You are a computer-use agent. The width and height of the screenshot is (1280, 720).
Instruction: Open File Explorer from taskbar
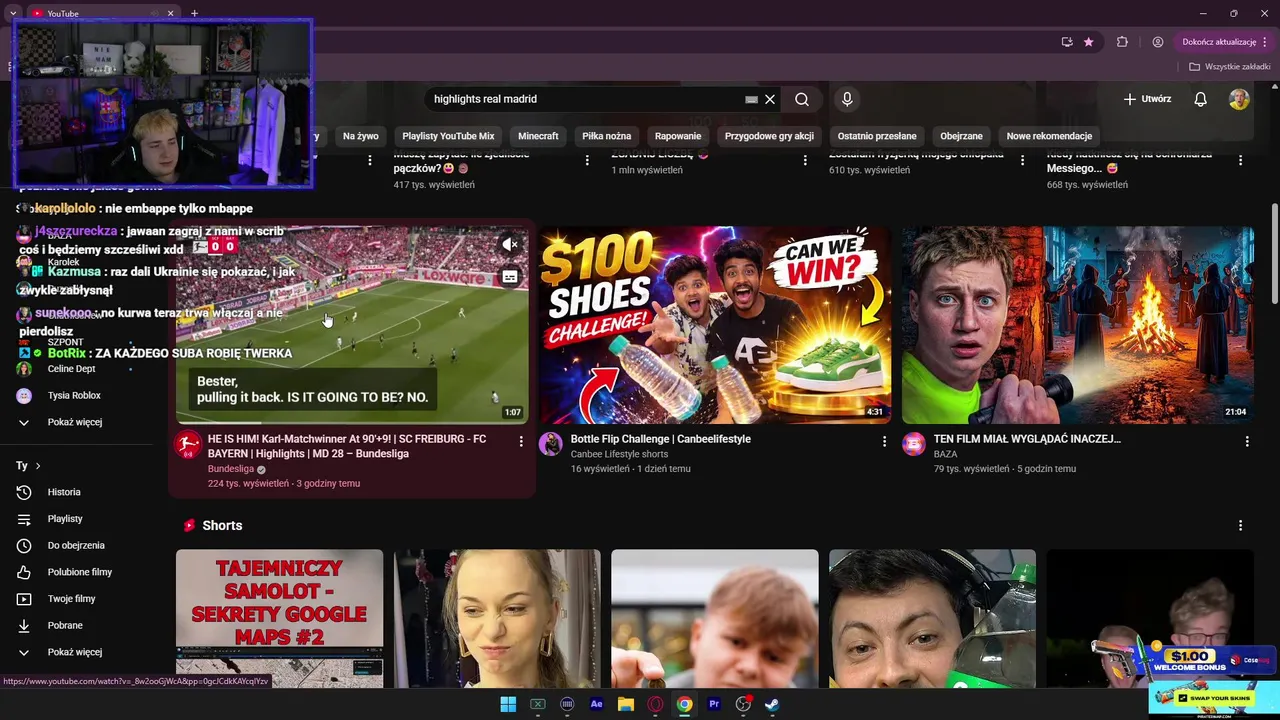pyautogui.click(x=626, y=704)
